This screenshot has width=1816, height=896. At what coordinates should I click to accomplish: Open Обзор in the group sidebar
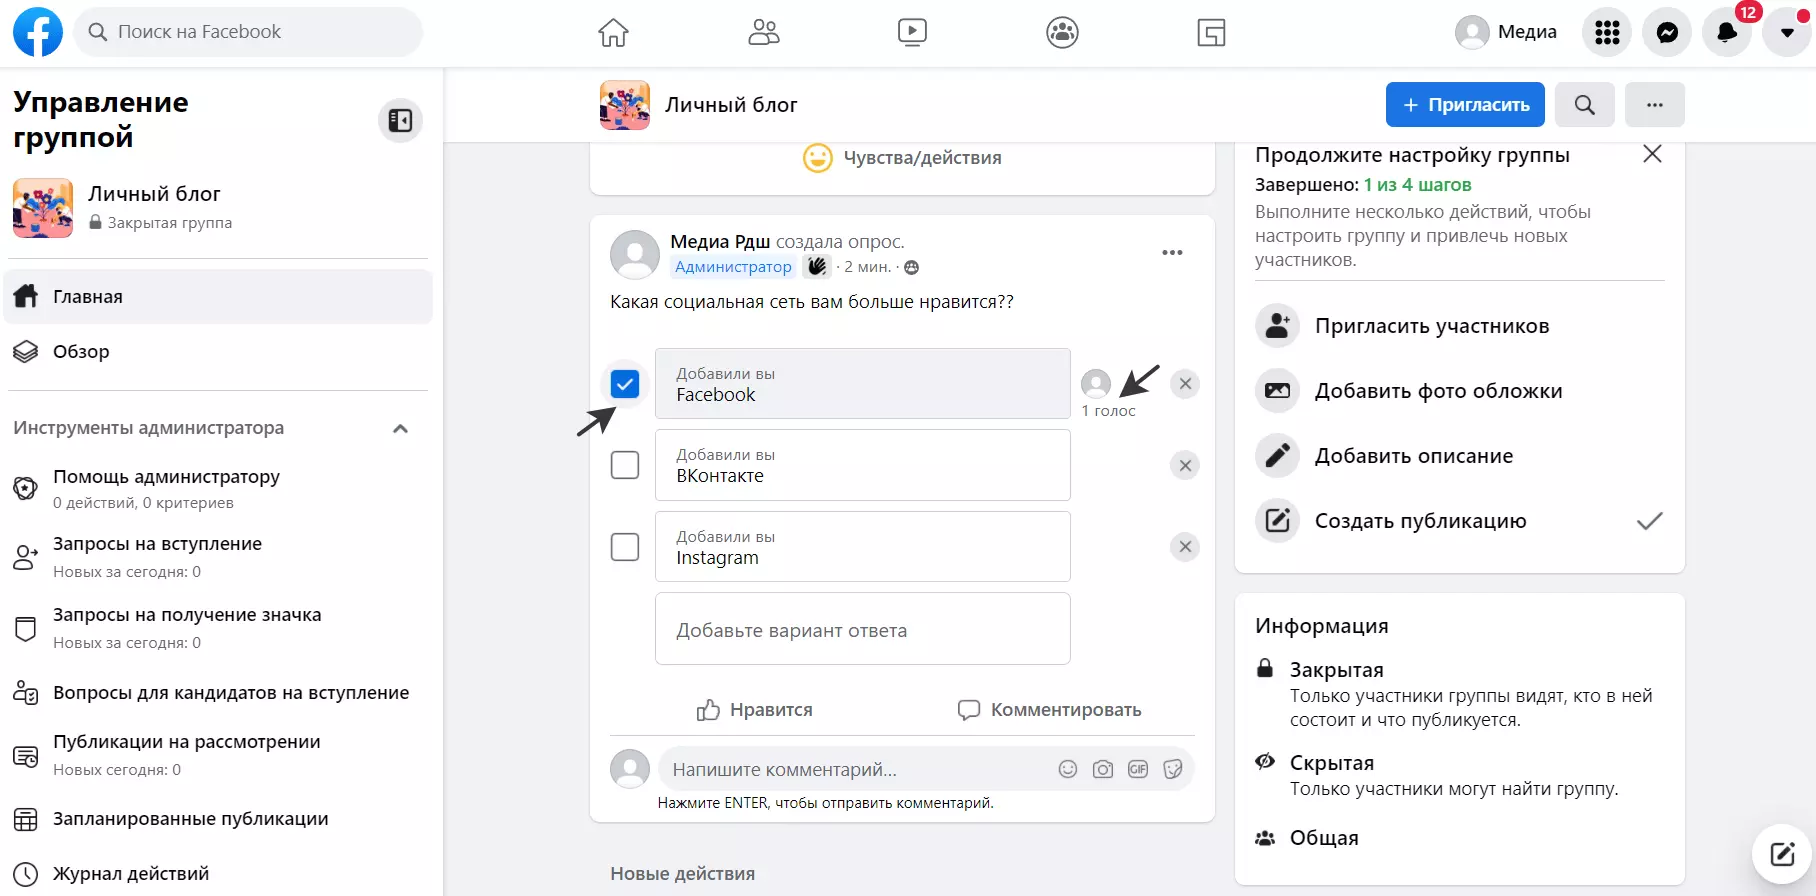(218, 352)
